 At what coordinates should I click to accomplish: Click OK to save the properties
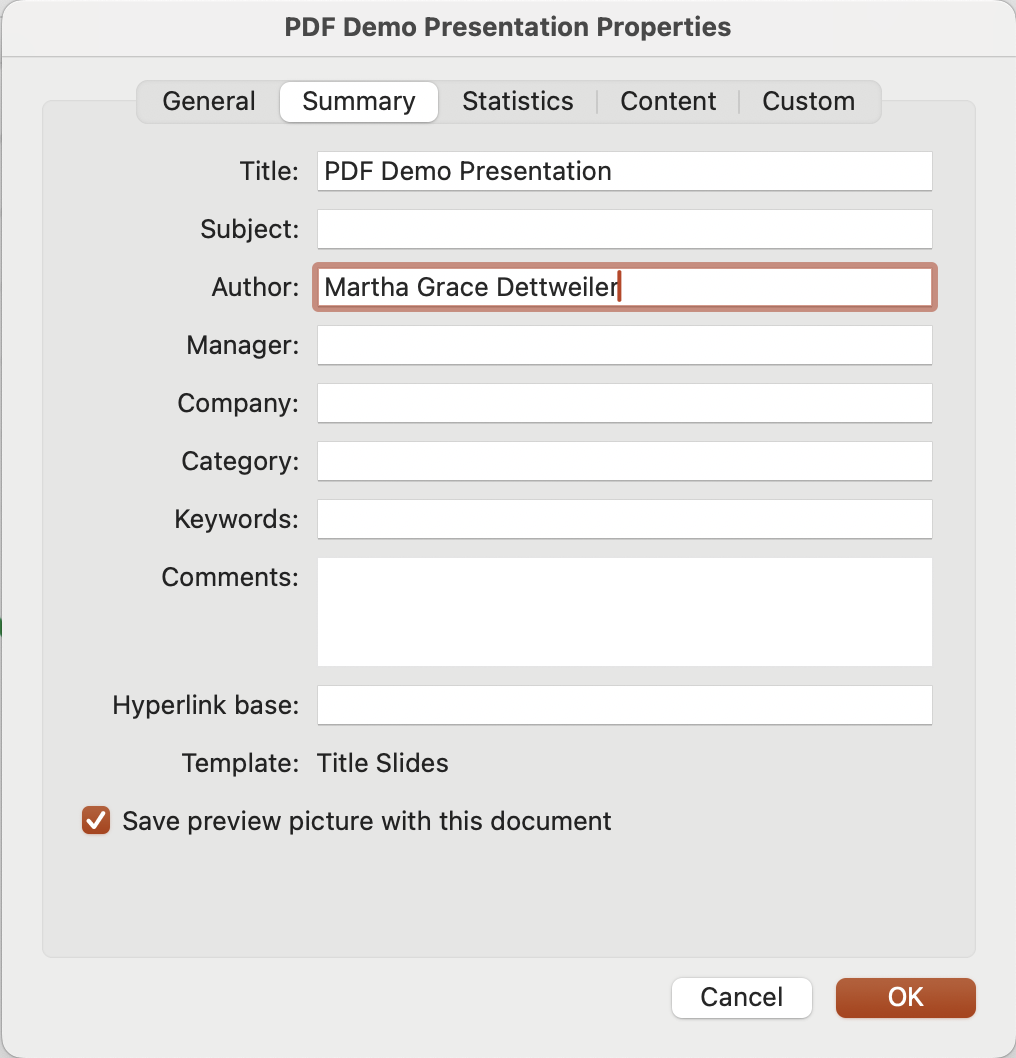(904, 997)
